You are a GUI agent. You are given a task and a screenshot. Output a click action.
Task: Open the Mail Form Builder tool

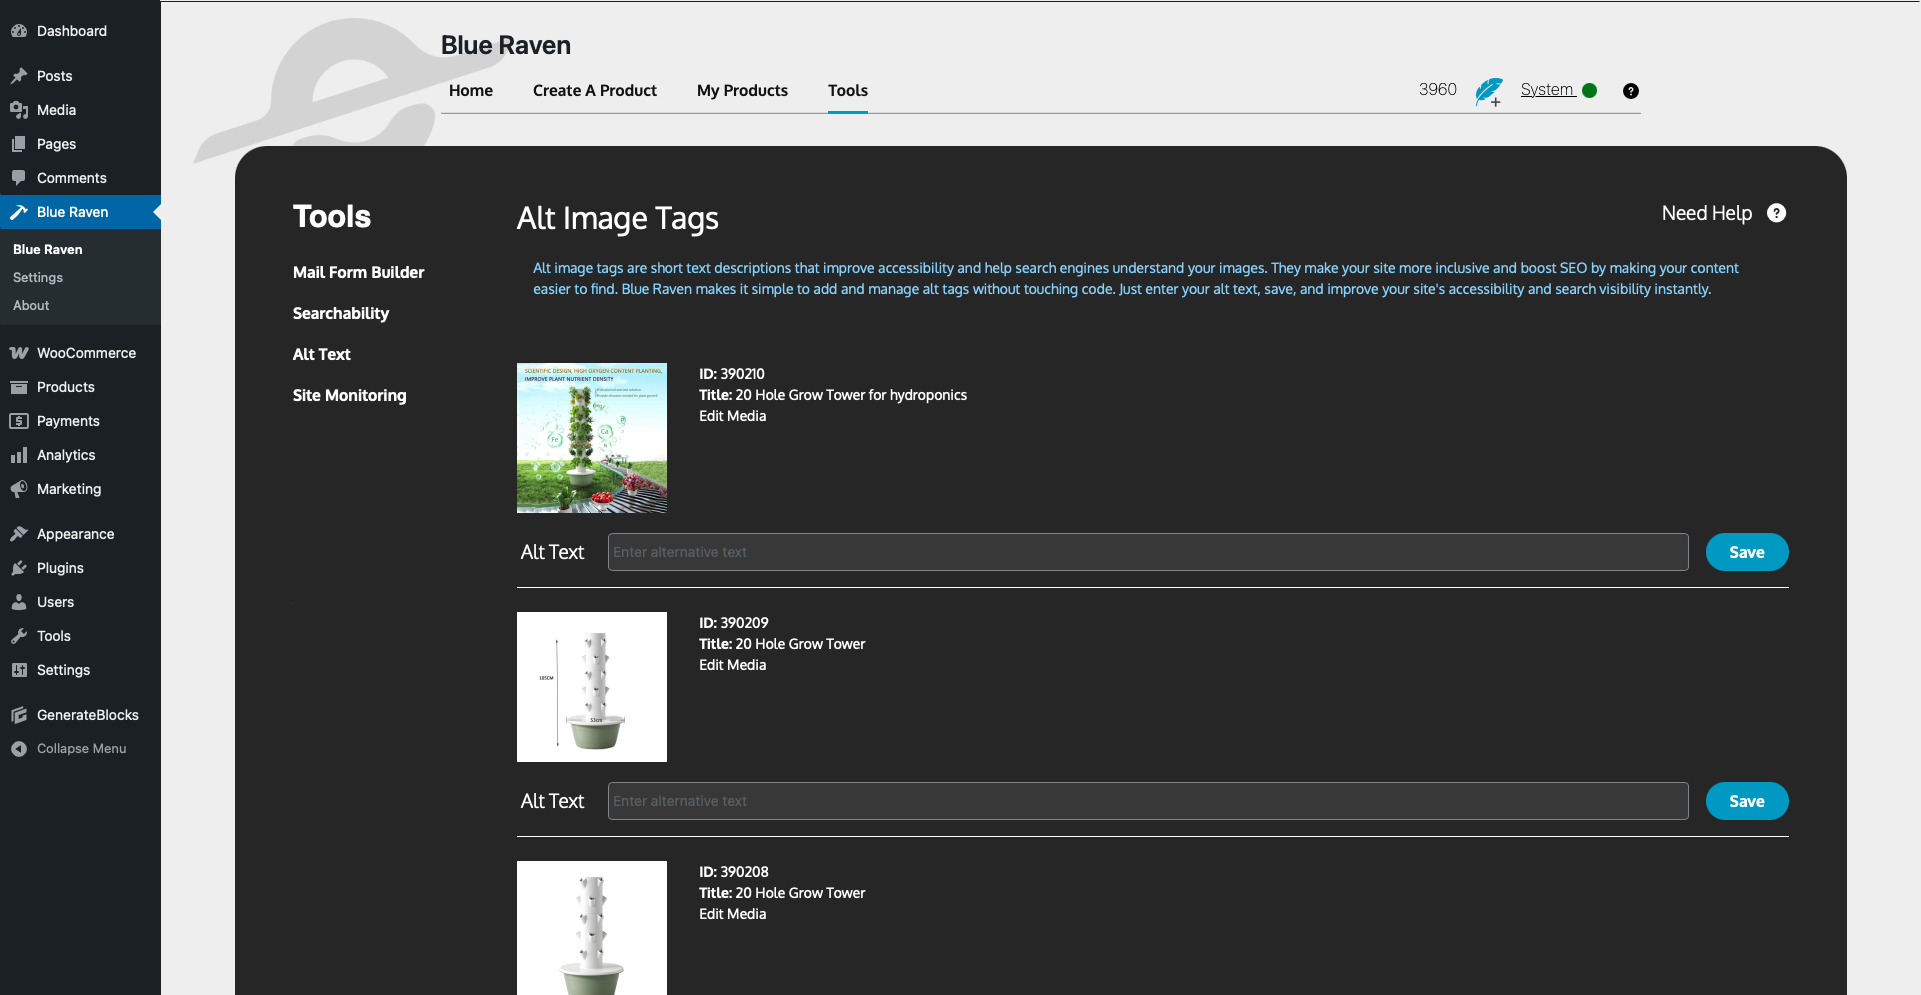click(x=358, y=272)
